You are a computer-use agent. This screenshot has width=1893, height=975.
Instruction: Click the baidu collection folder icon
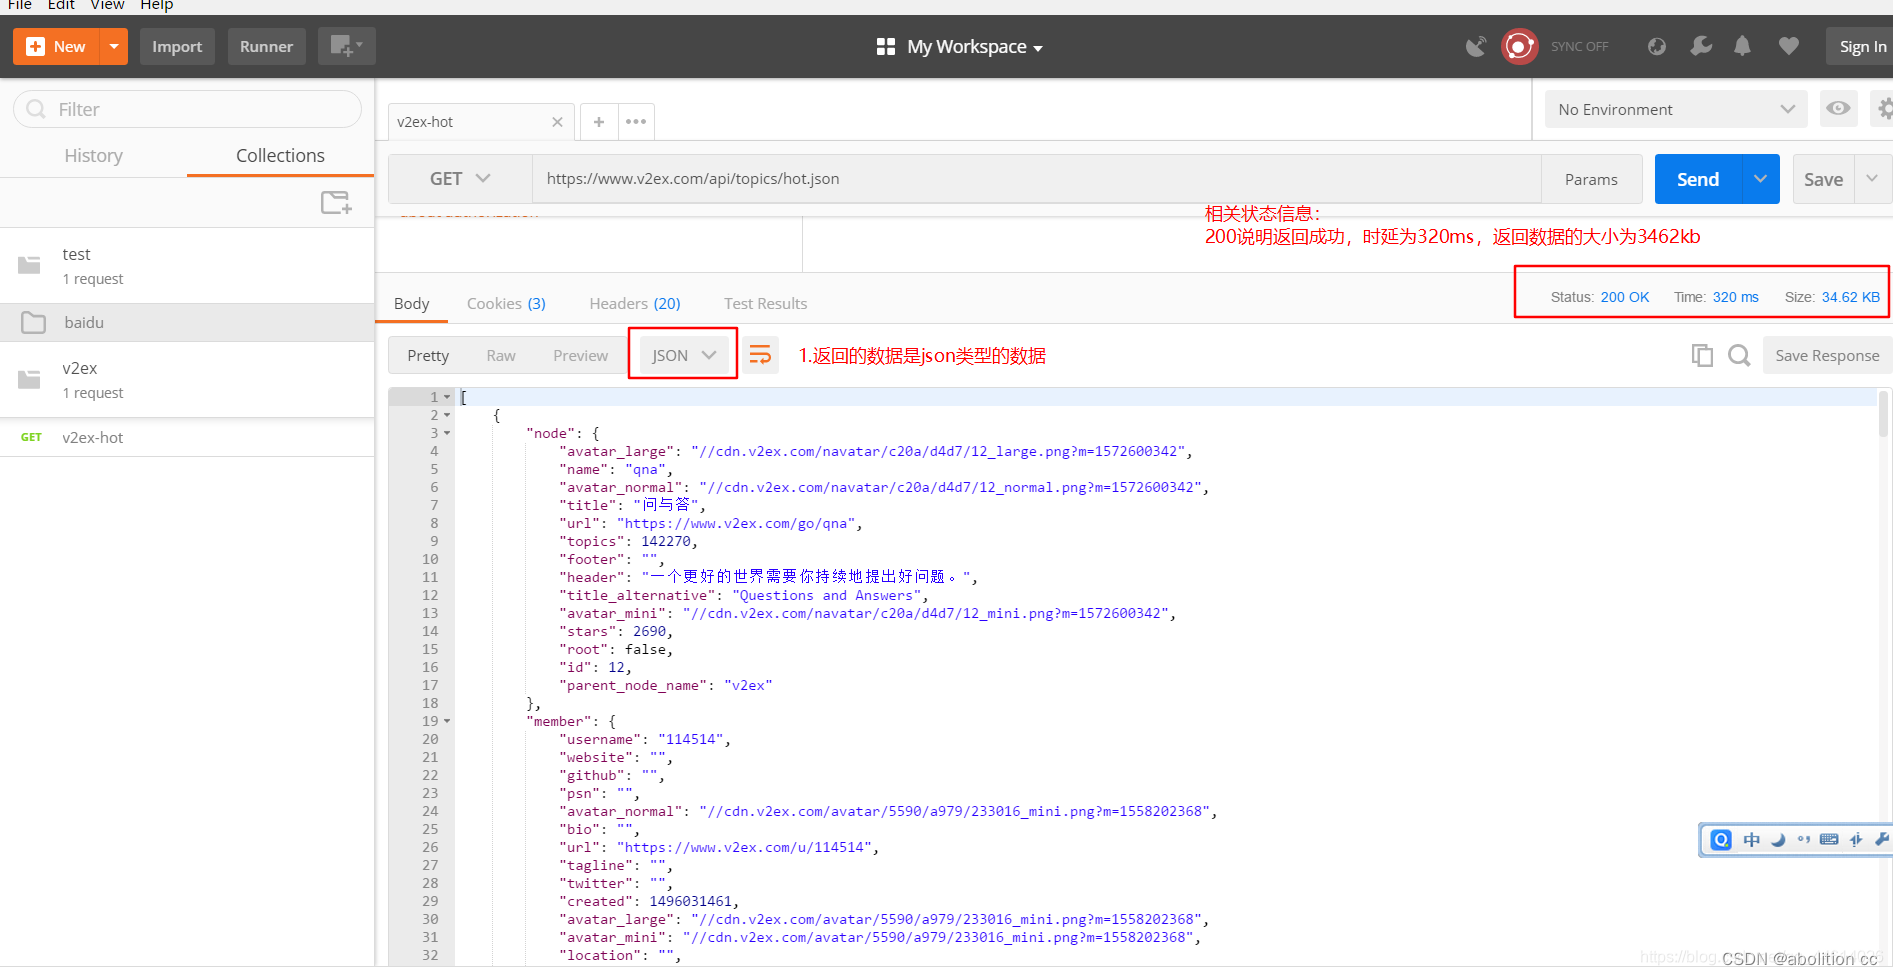click(x=33, y=322)
